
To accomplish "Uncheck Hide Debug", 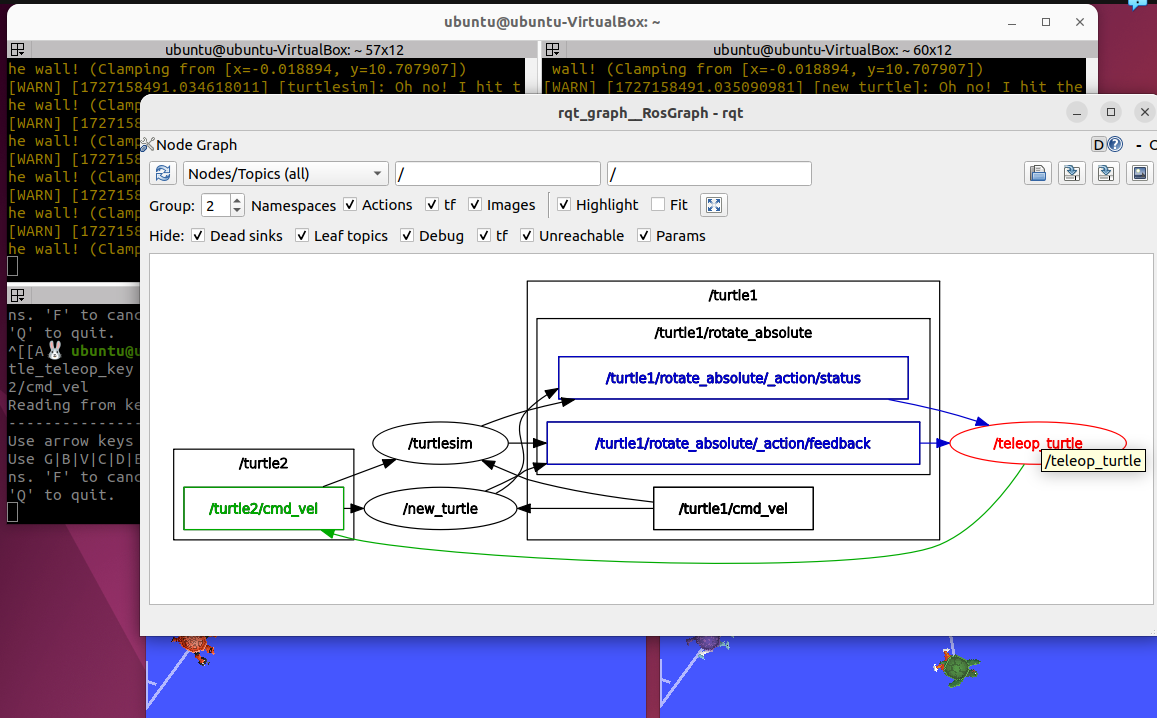I will click(x=407, y=235).
